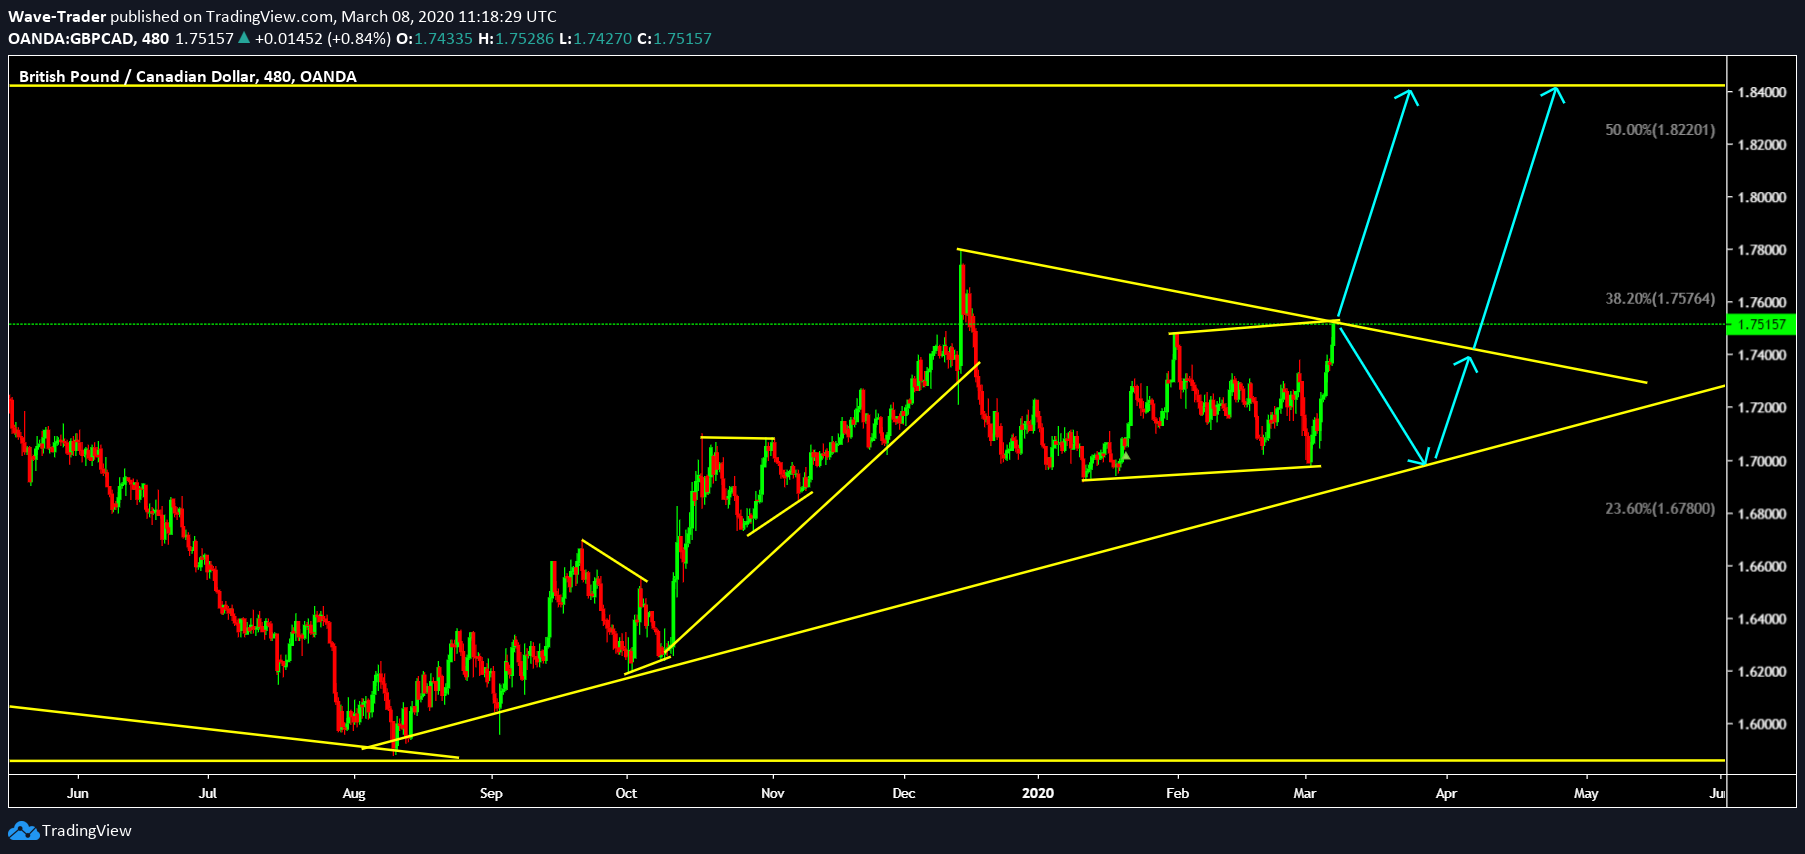This screenshot has width=1805, height=854.
Task: Click the 1.66000 price axis label
Action: tap(1762, 566)
